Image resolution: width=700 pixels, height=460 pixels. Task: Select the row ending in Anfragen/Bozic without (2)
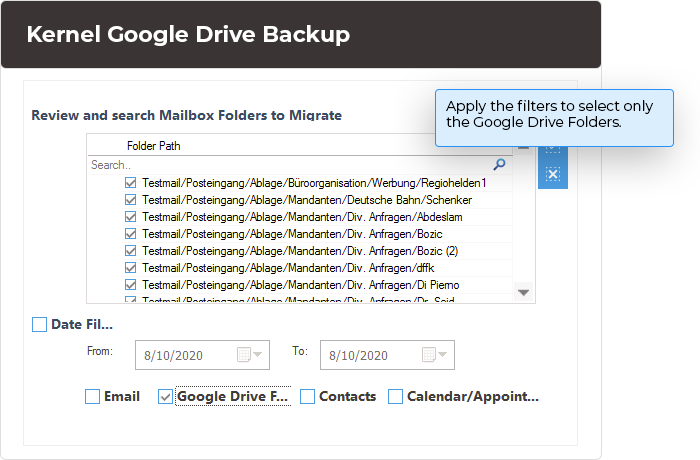(292, 234)
